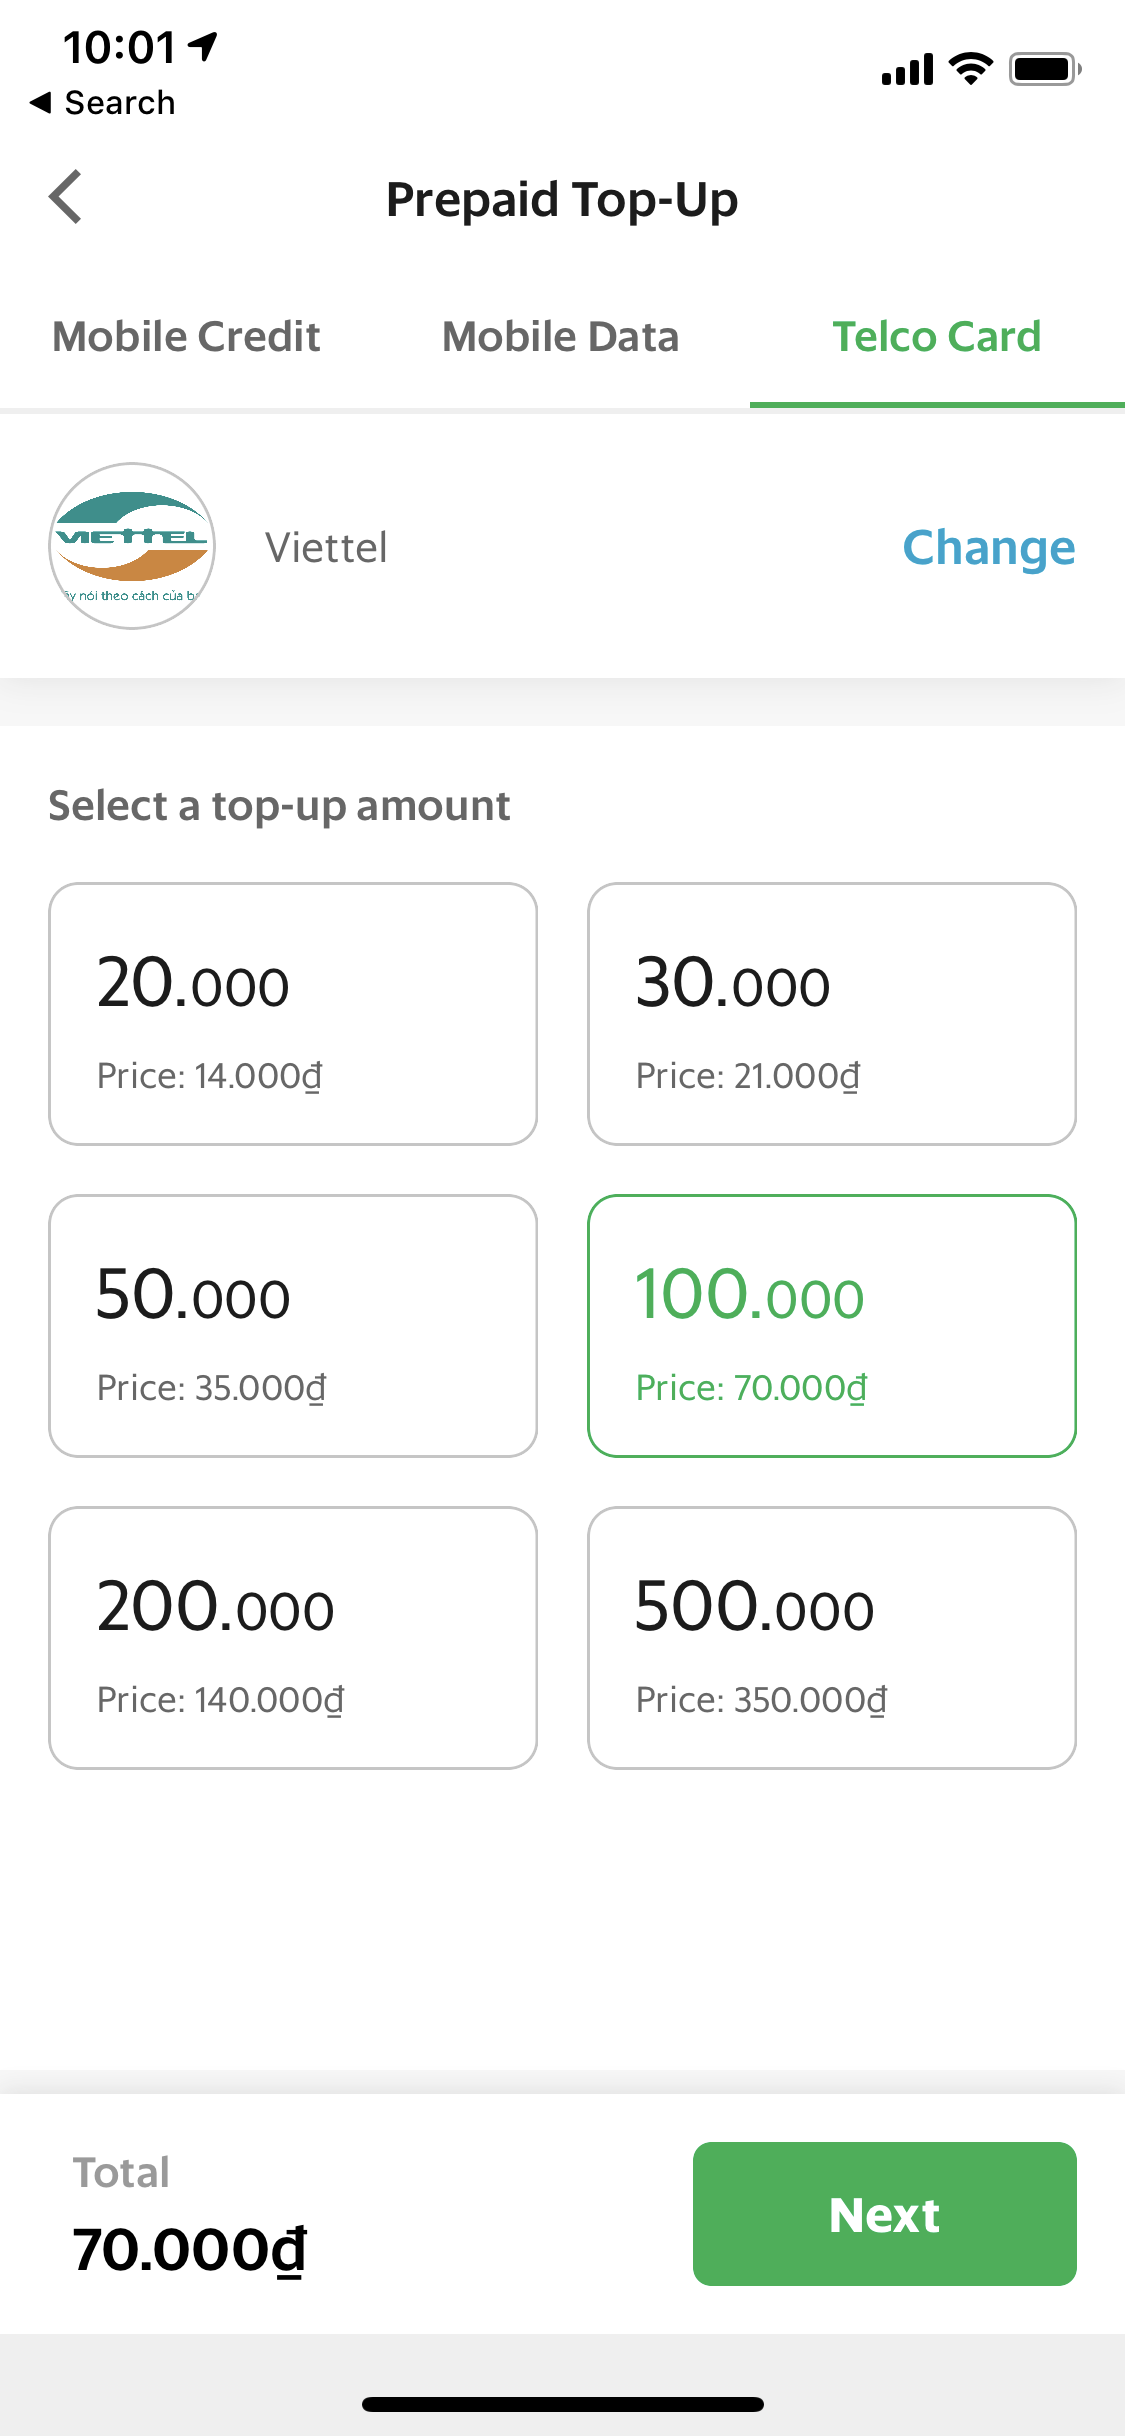Image resolution: width=1125 pixels, height=2436 pixels.
Task: Open the Mobile Data tab
Action: point(560,337)
